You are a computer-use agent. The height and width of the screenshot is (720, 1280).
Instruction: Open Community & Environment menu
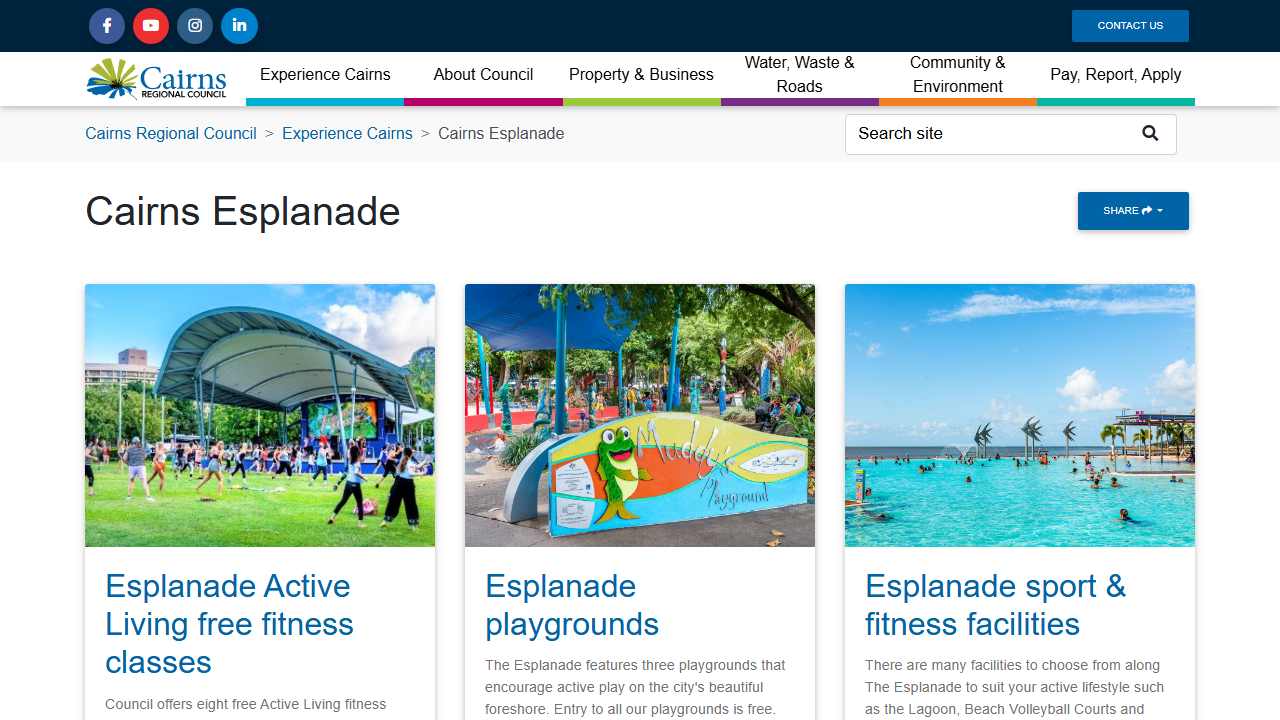pyautogui.click(x=957, y=75)
